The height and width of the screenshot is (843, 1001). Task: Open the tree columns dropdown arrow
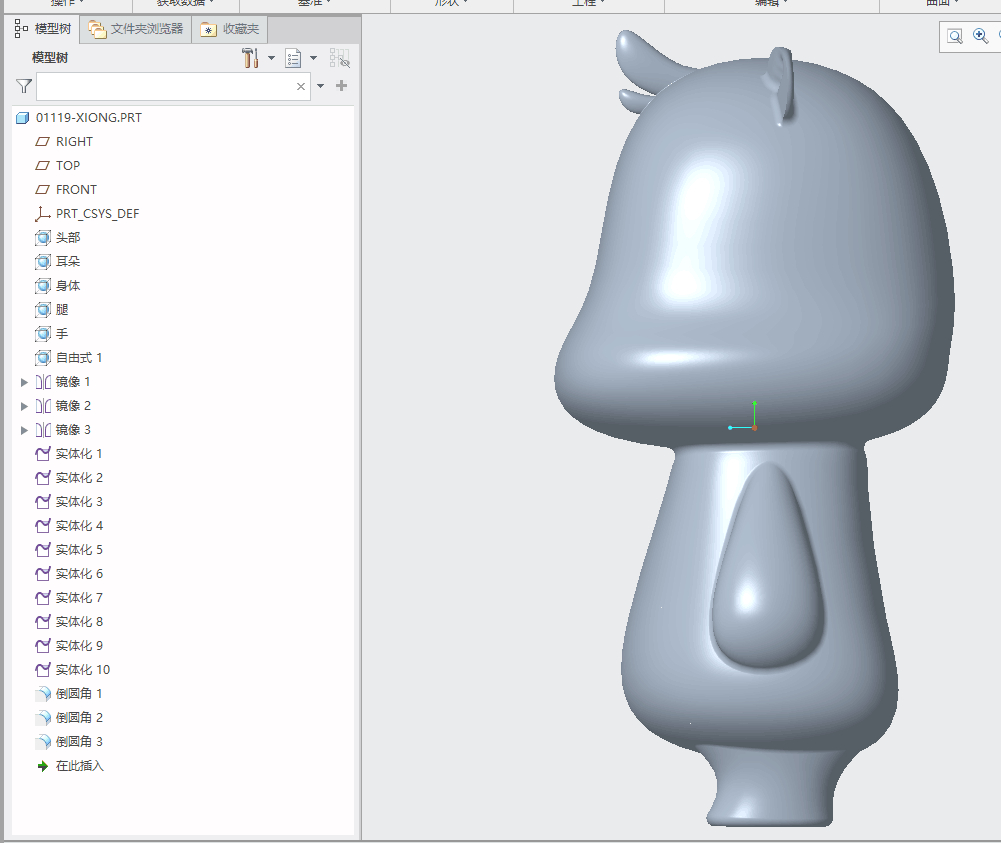[x=313, y=58]
